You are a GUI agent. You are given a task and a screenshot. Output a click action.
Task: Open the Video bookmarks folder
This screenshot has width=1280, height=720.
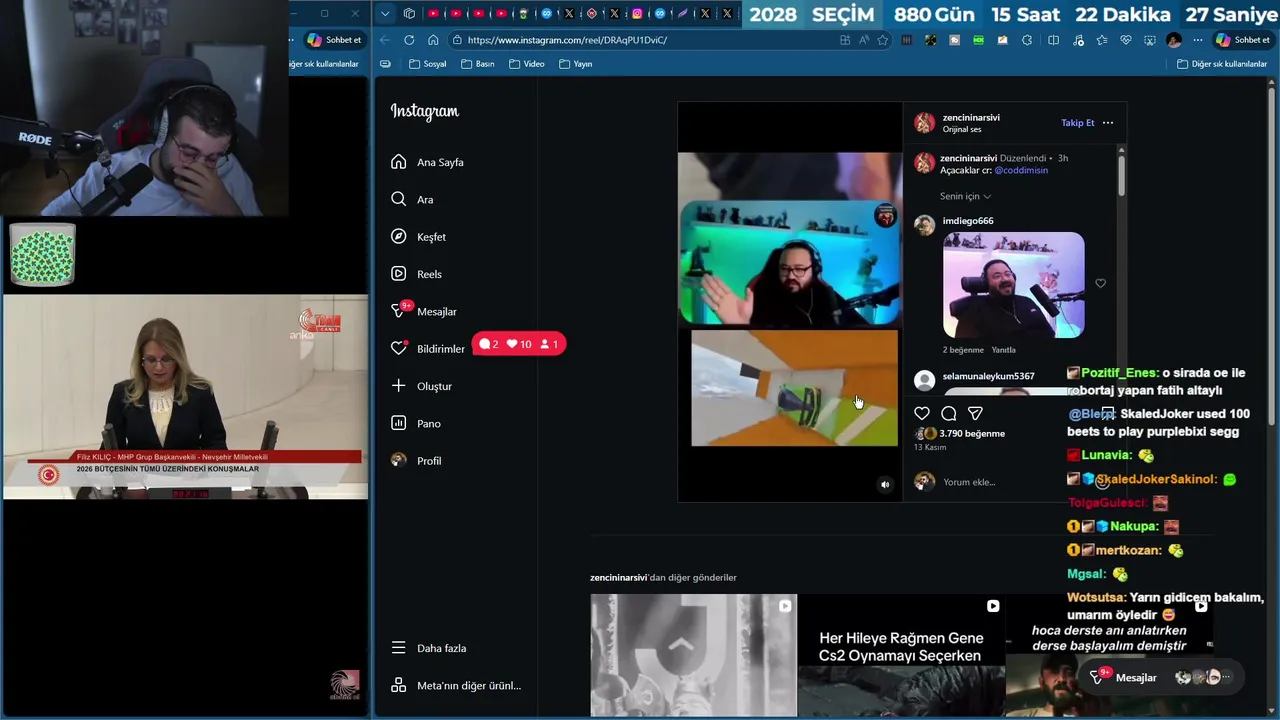click(x=527, y=64)
